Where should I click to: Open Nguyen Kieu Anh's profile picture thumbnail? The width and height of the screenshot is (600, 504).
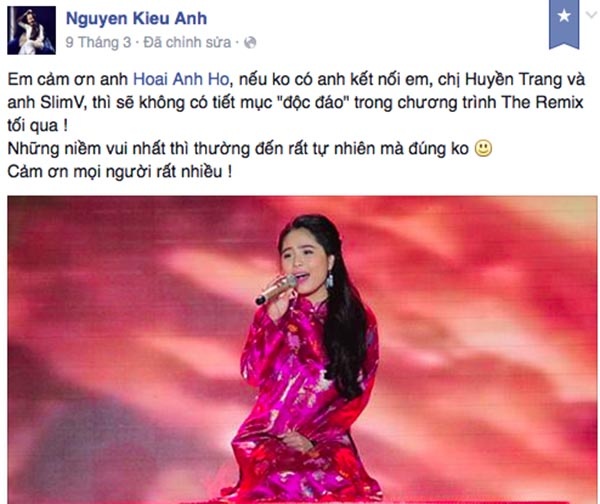pos(31,30)
